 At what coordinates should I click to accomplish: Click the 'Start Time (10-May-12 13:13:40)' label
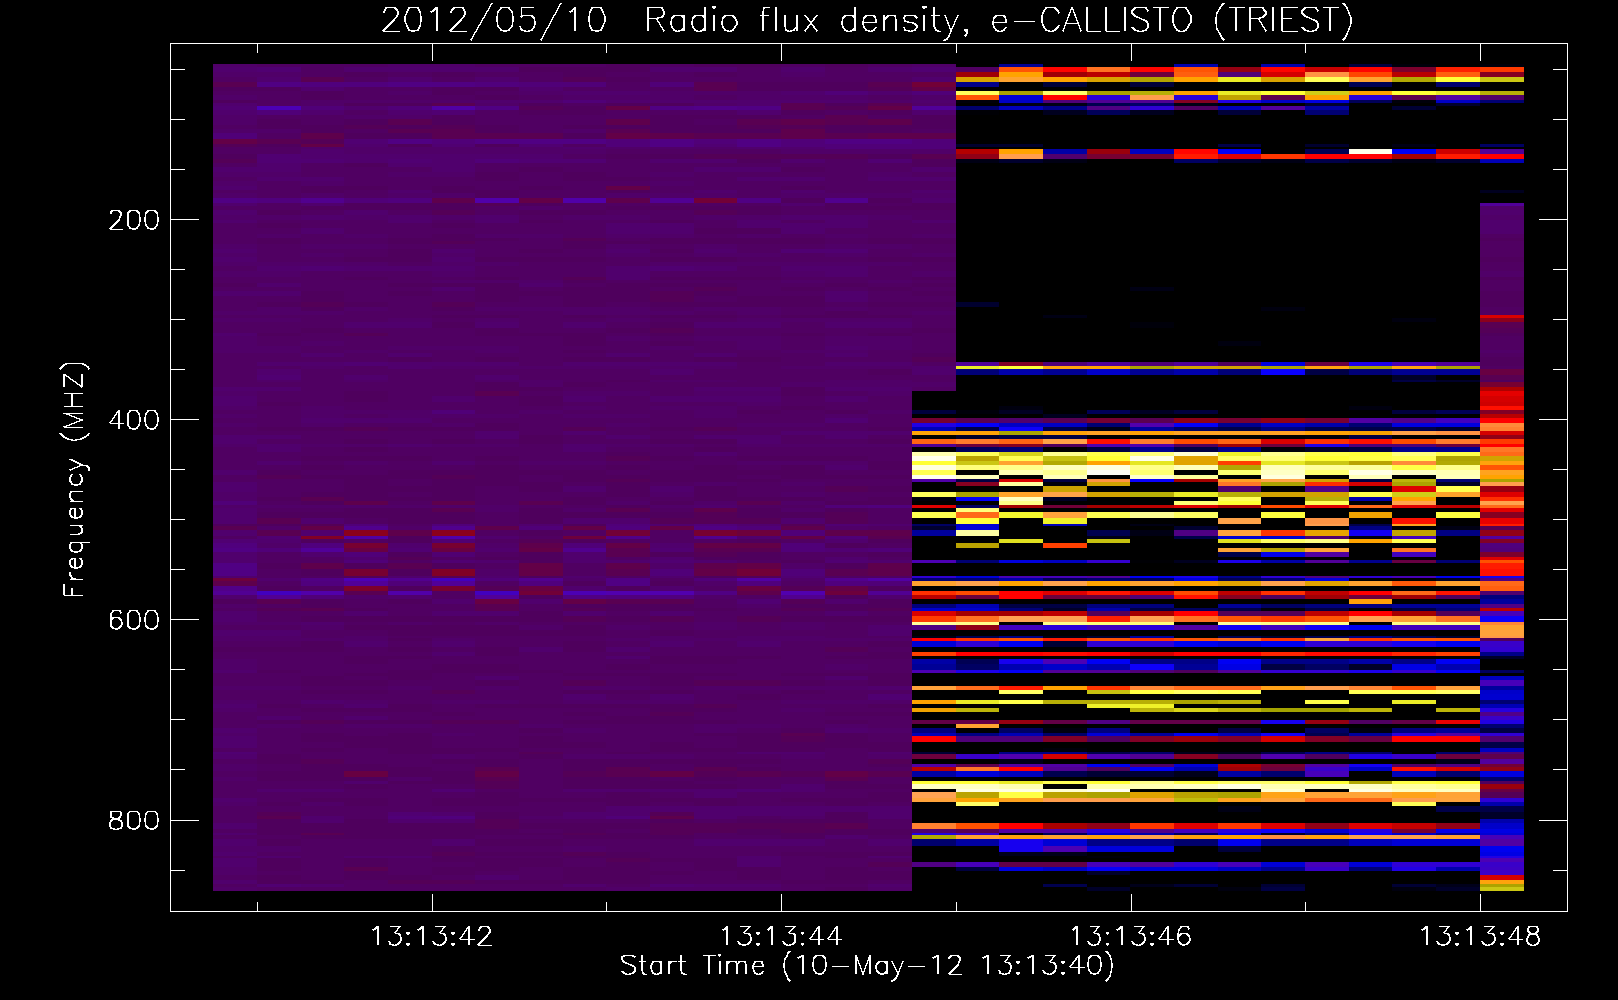pyautogui.click(x=867, y=966)
